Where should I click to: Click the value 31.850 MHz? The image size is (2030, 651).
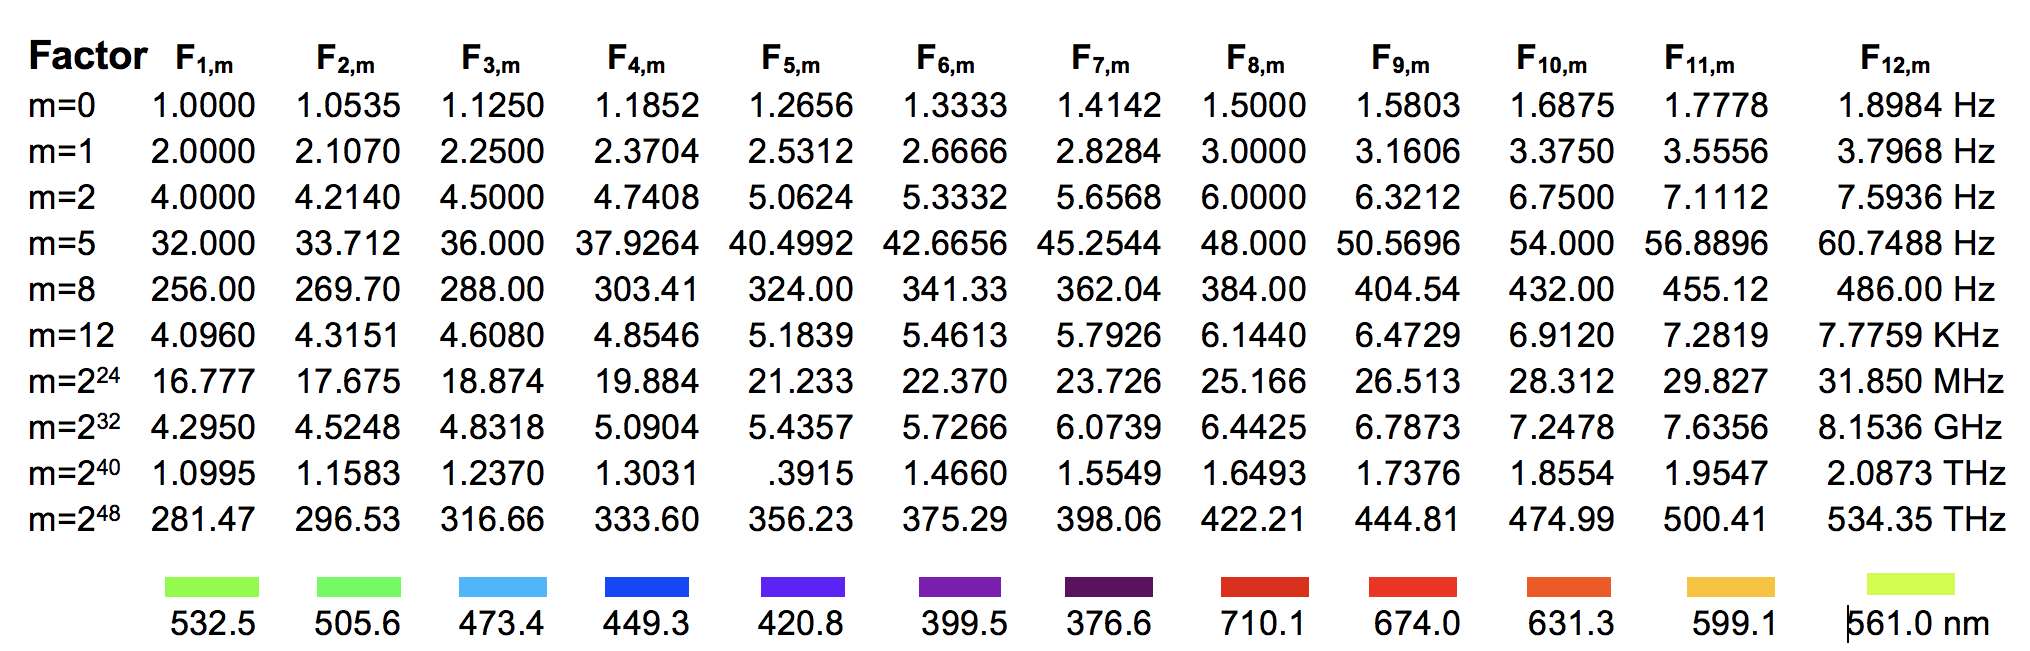[1912, 381]
